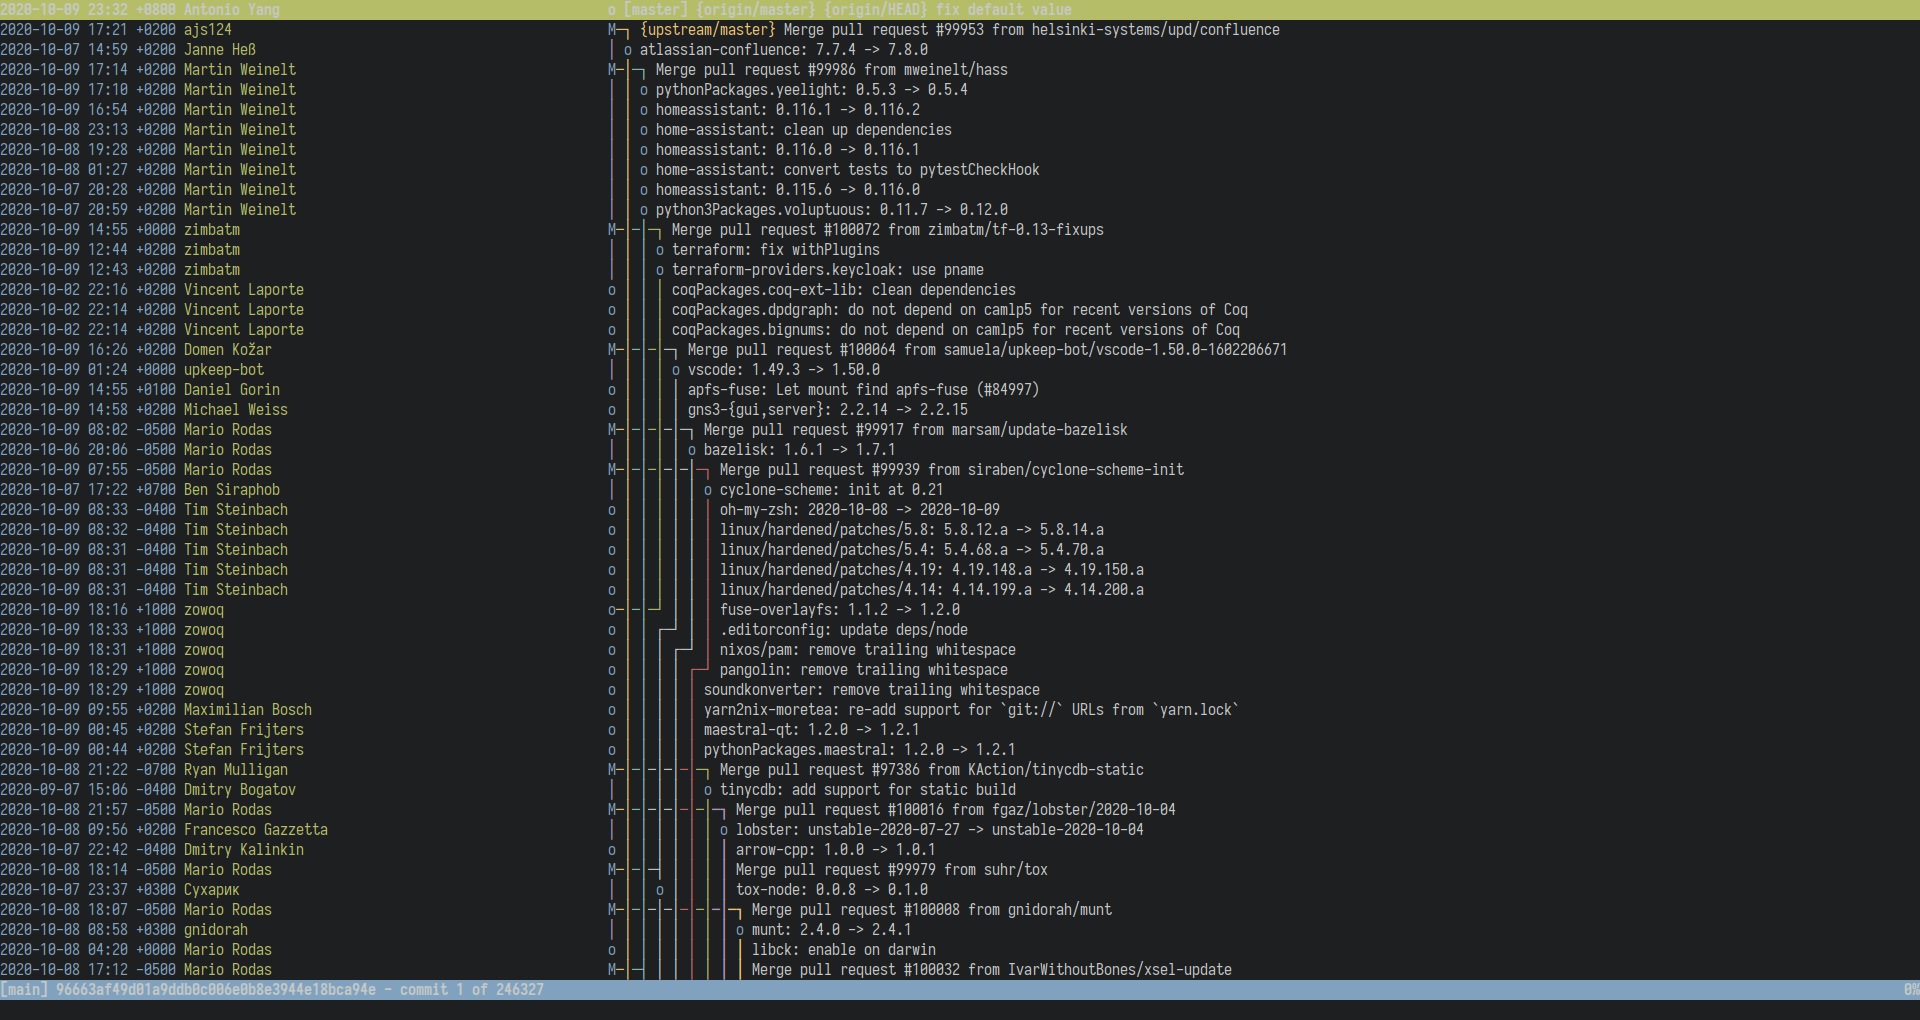Click author name 'Domen Kožar'
Screen dimensions: 1920x1020
(228, 350)
